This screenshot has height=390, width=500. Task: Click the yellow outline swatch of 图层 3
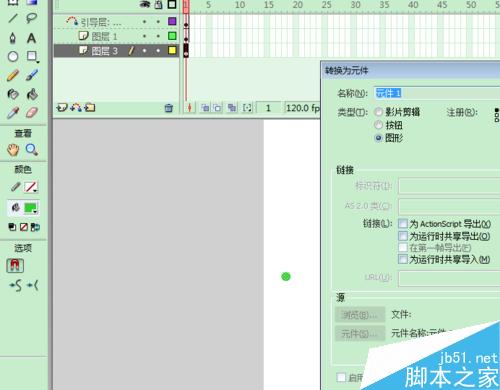(x=172, y=50)
